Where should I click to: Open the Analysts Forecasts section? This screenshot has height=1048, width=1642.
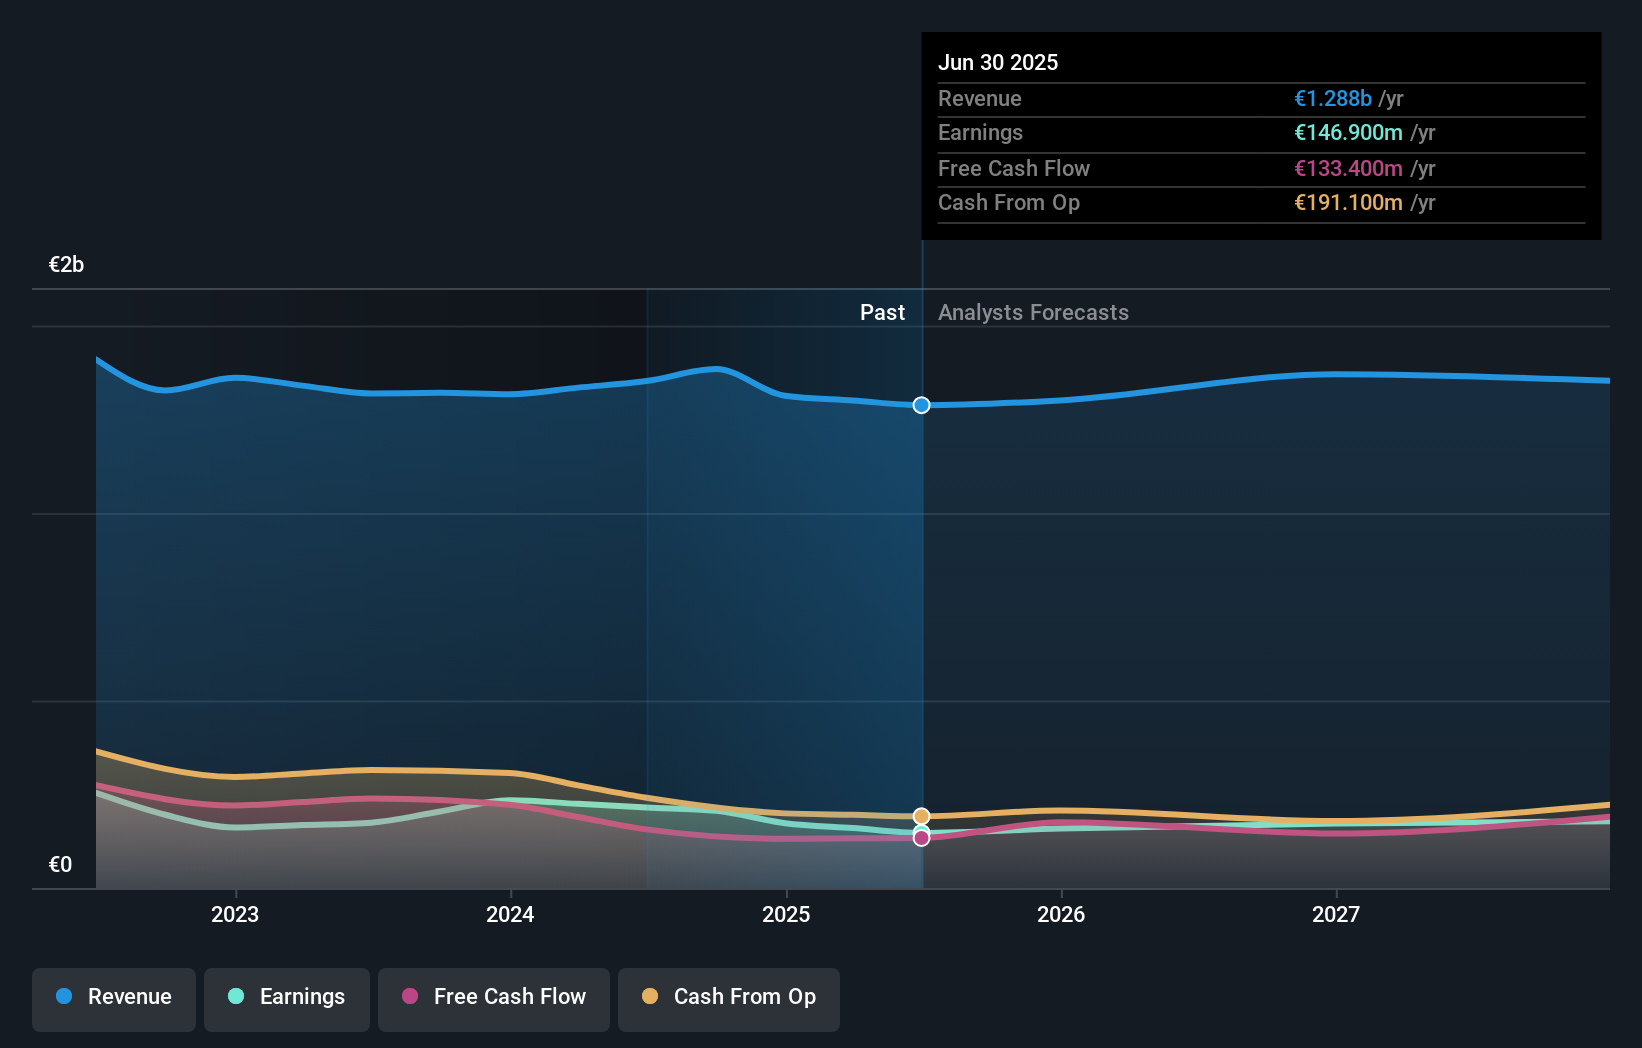(x=1033, y=312)
